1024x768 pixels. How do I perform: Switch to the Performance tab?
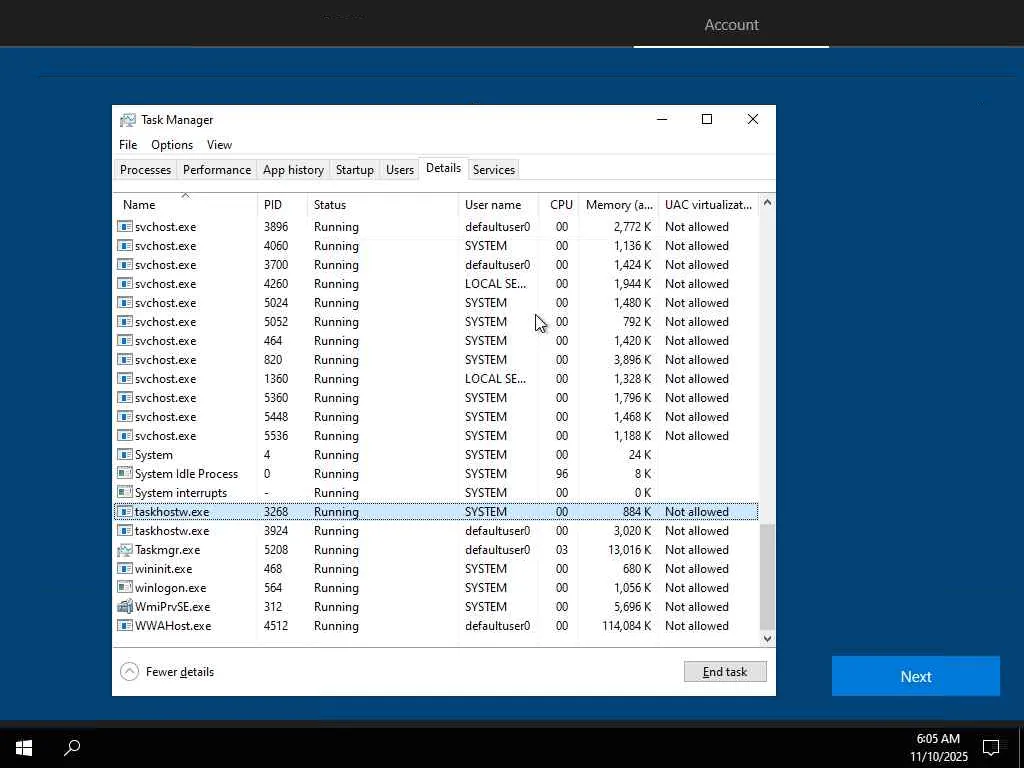pyautogui.click(x=217, y=170)
